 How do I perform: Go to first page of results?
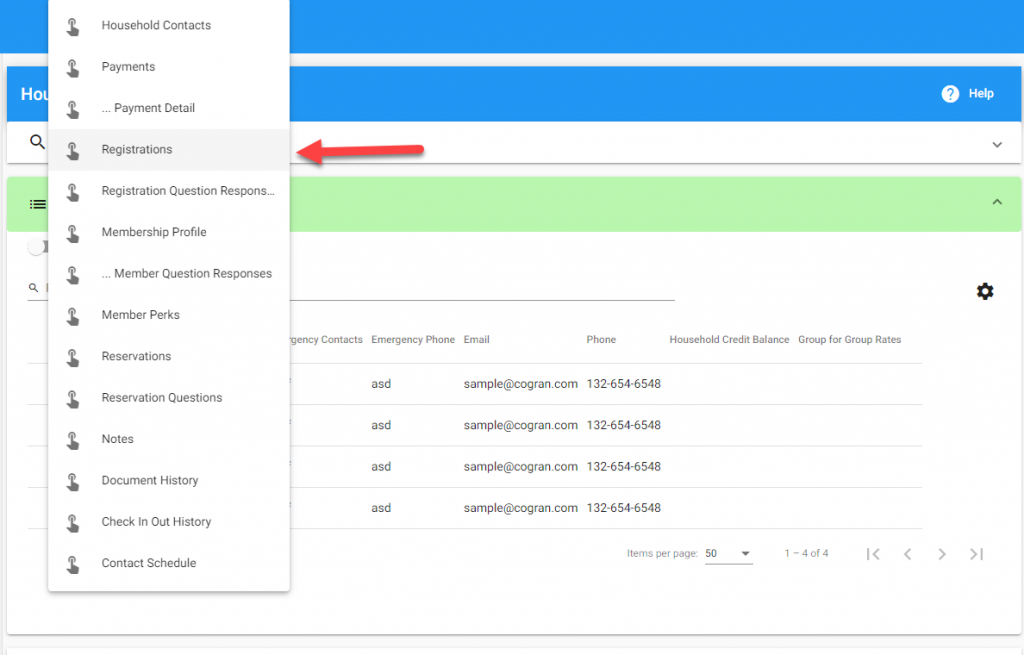873,554
